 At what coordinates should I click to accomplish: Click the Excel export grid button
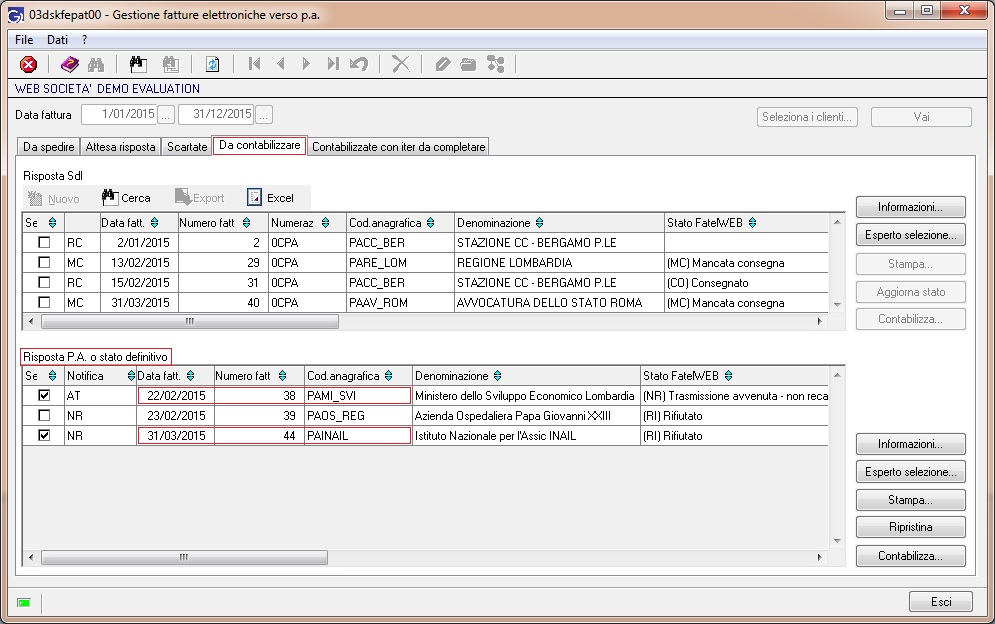click(x=270, y=198)
